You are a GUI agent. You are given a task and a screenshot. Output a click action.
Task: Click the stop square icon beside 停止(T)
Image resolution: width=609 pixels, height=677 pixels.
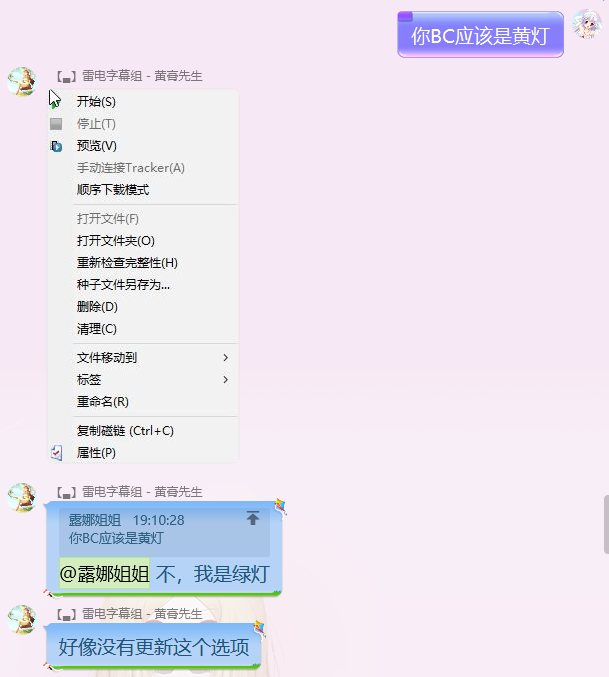click(x=56, y=124)
